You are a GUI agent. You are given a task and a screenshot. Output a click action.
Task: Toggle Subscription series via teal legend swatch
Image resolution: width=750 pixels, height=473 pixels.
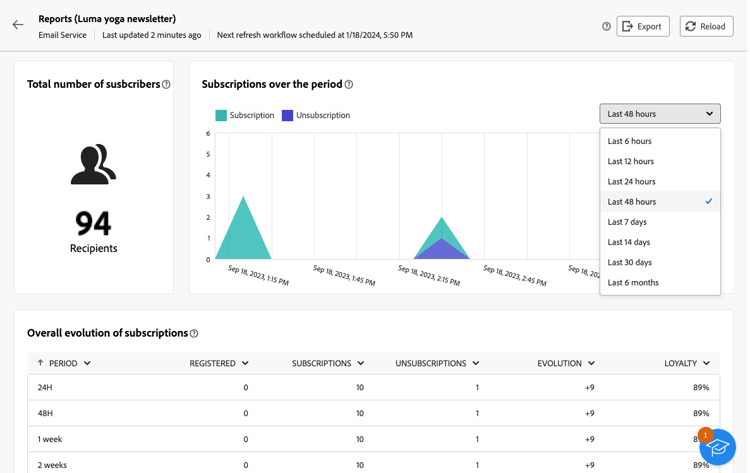pyautogui.click(x=221, y=115)
